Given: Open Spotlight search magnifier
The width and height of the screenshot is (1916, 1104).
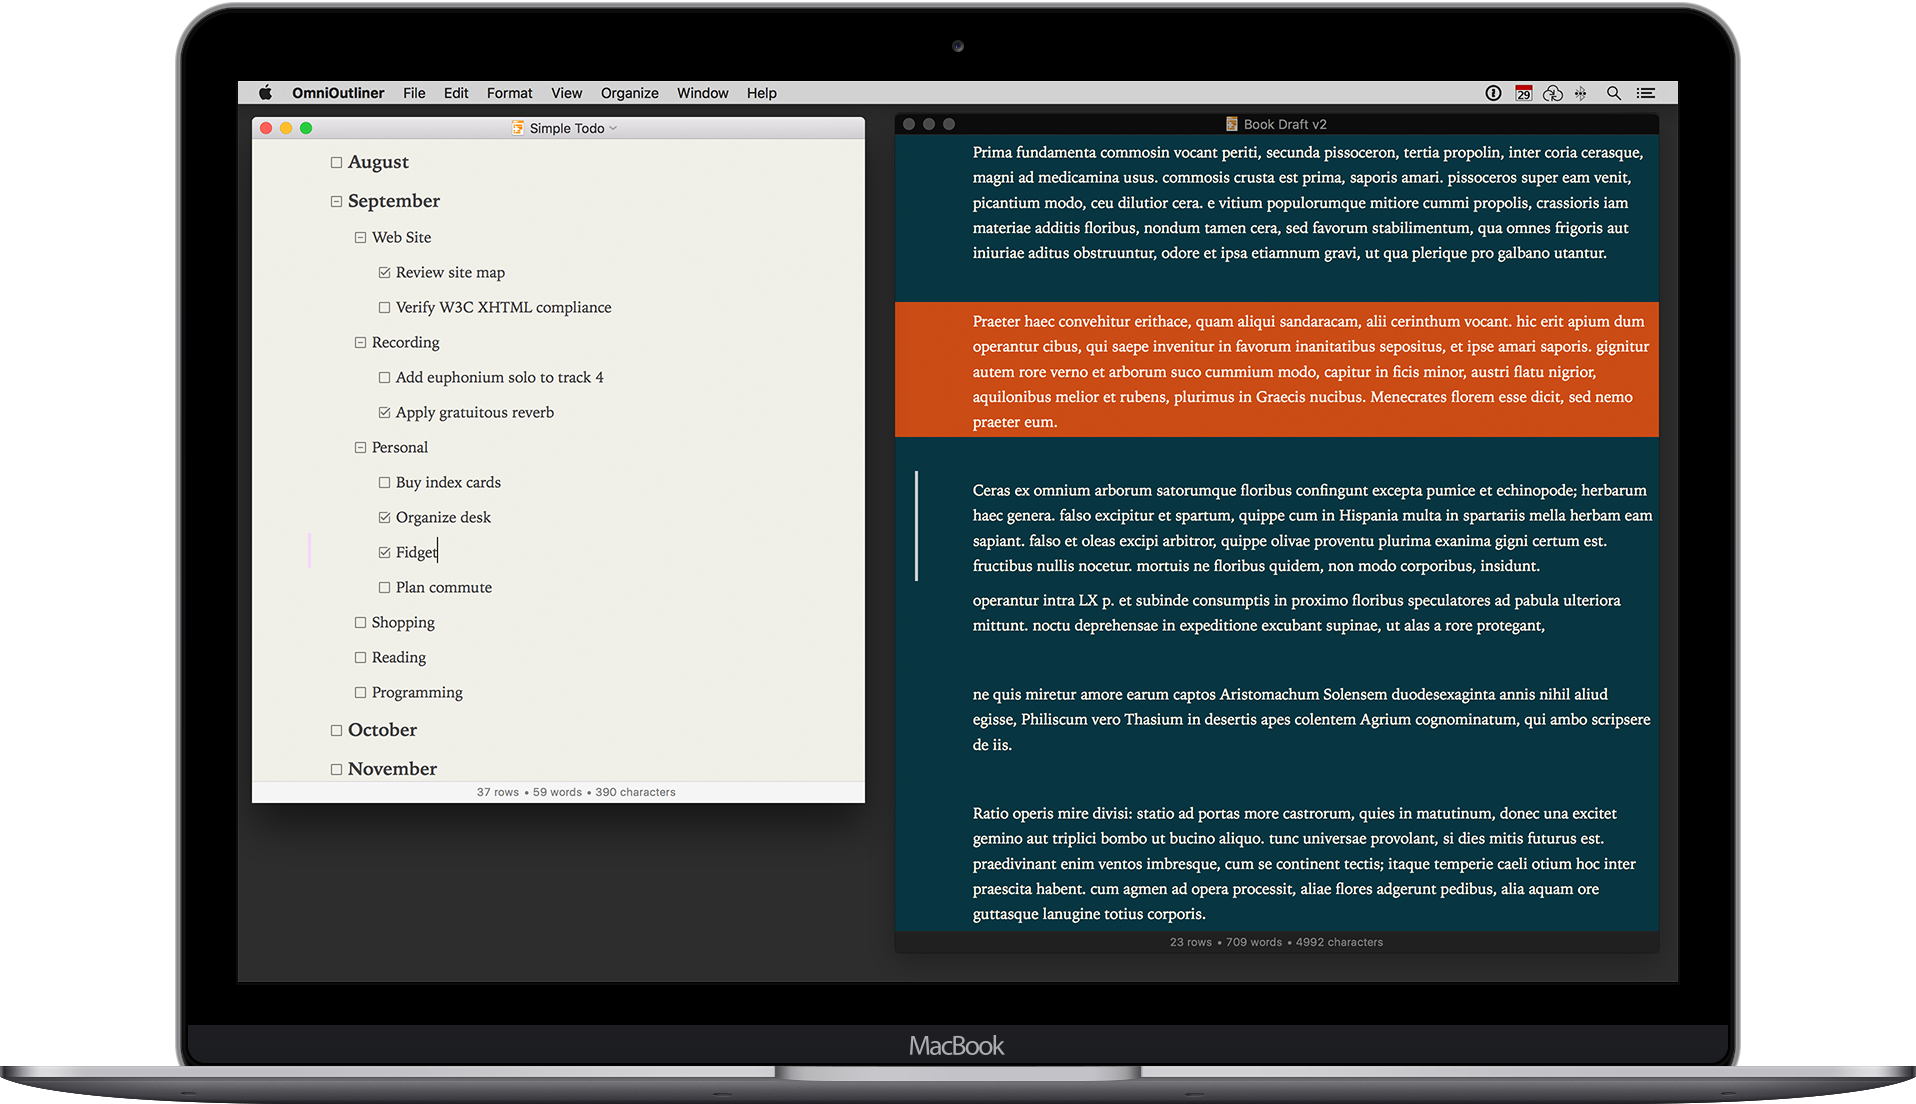Looking at the screenshot, I should coord(1613,93).
